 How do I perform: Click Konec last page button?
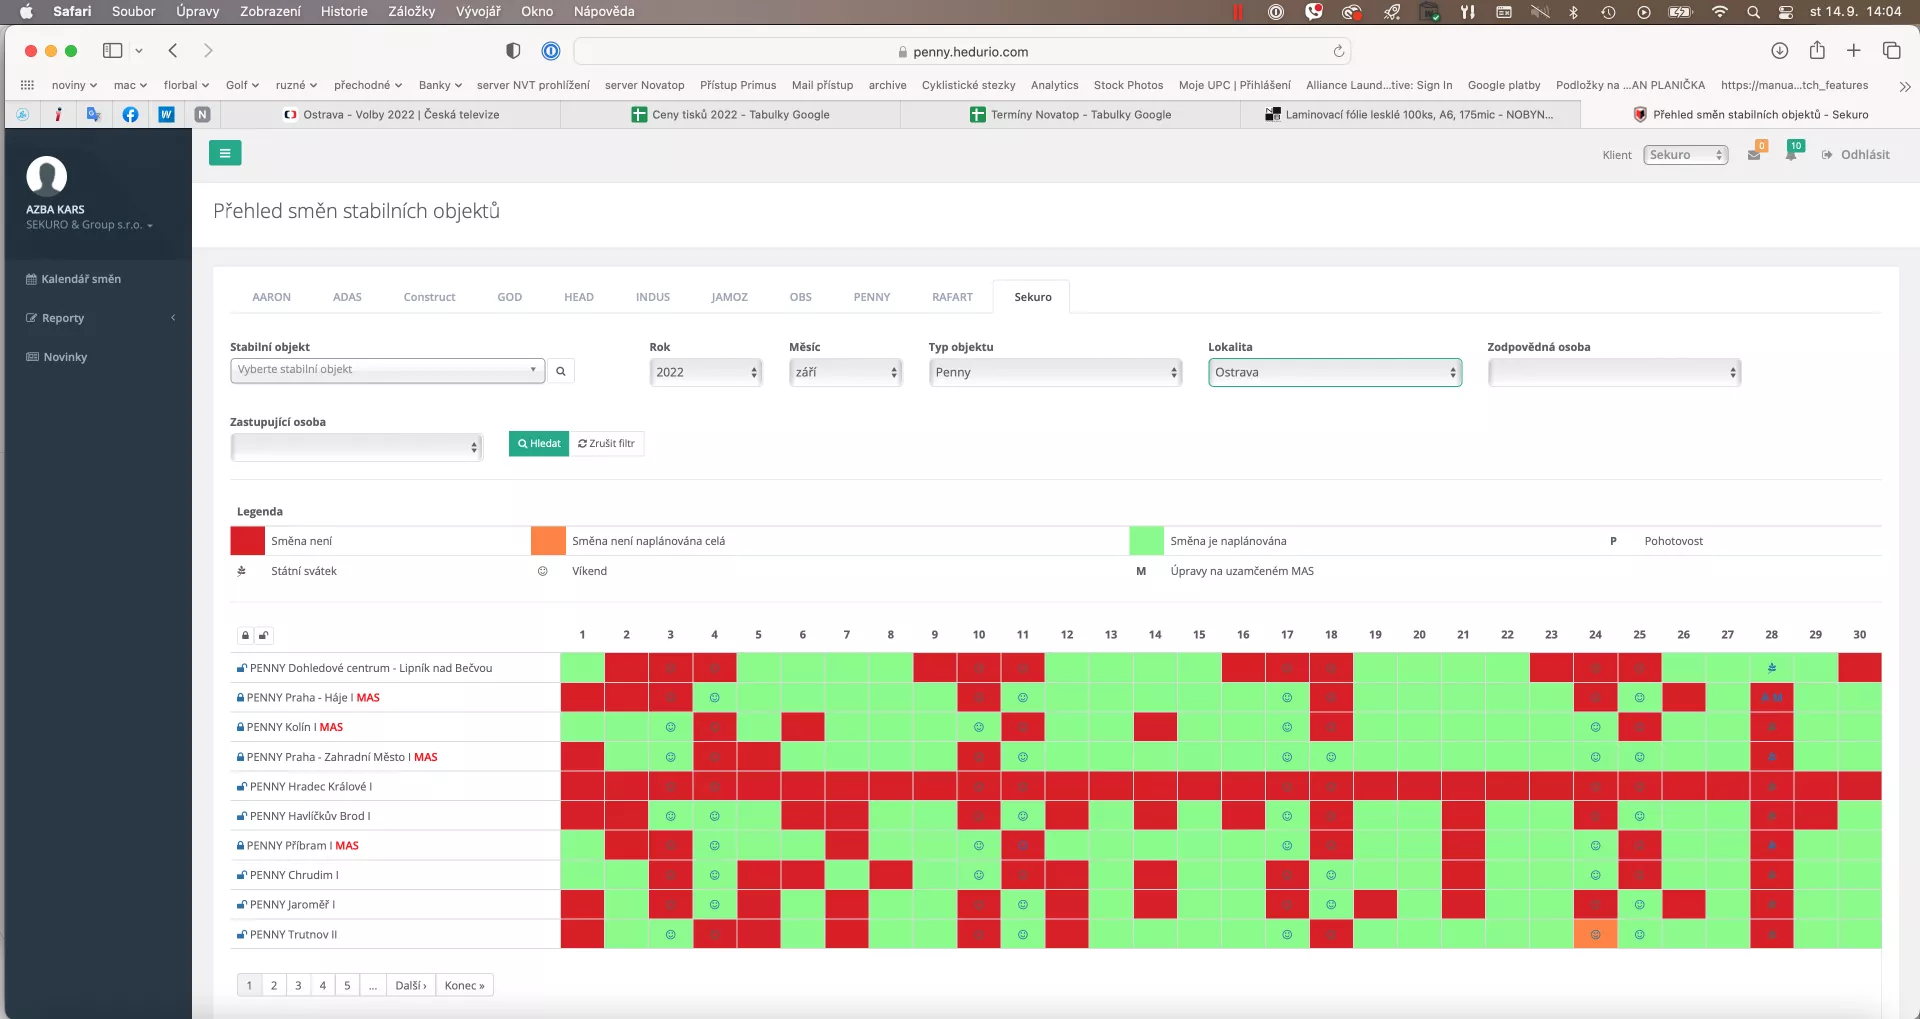[x=465, y=985]
